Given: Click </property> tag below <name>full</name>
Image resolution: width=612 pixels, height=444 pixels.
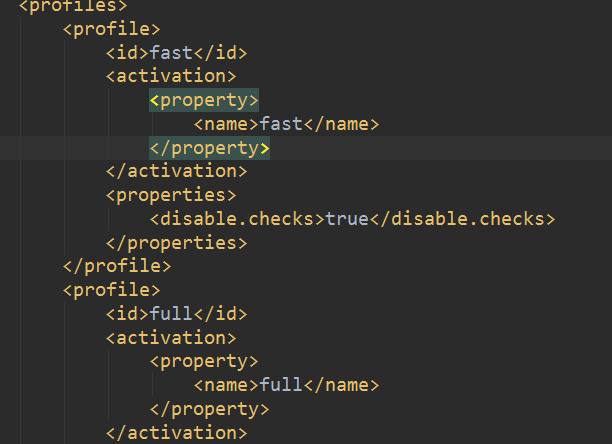Looking at the screenshot, I should pyautogui.click(x=209, y=409).
